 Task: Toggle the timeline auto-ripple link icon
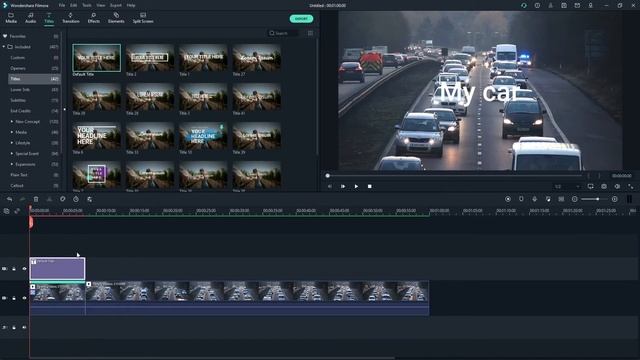[17, 211]
